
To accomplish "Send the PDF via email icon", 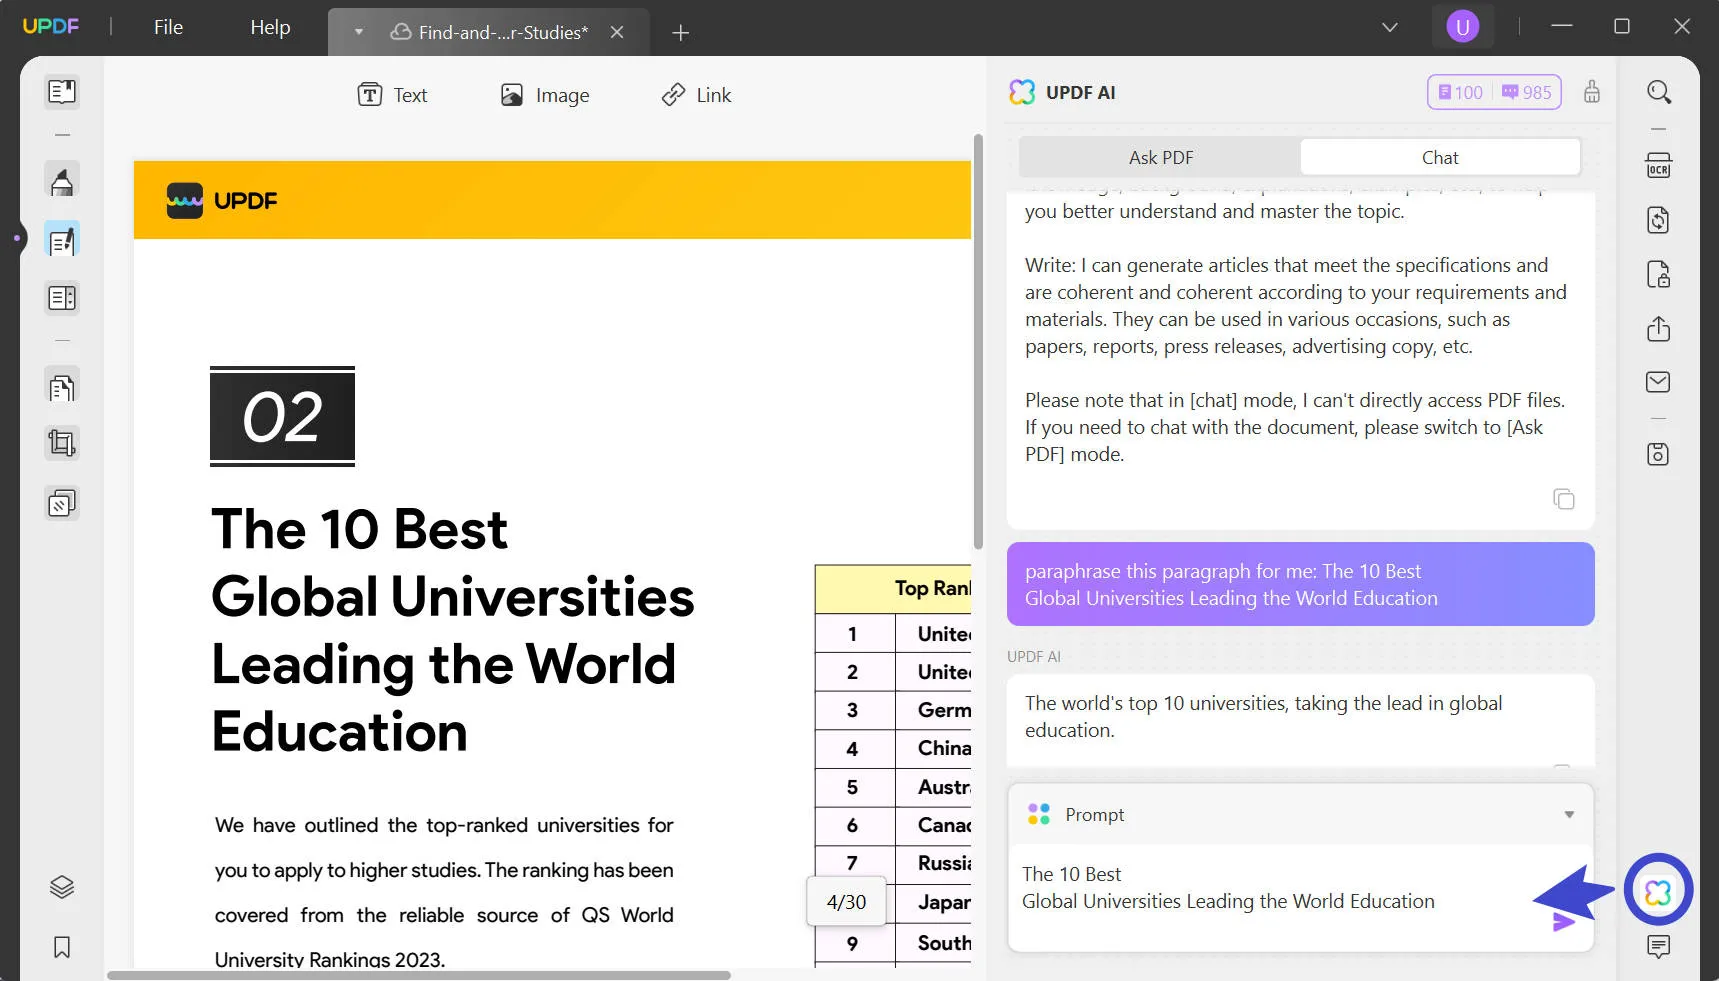I will click(x=1658, y=382).
